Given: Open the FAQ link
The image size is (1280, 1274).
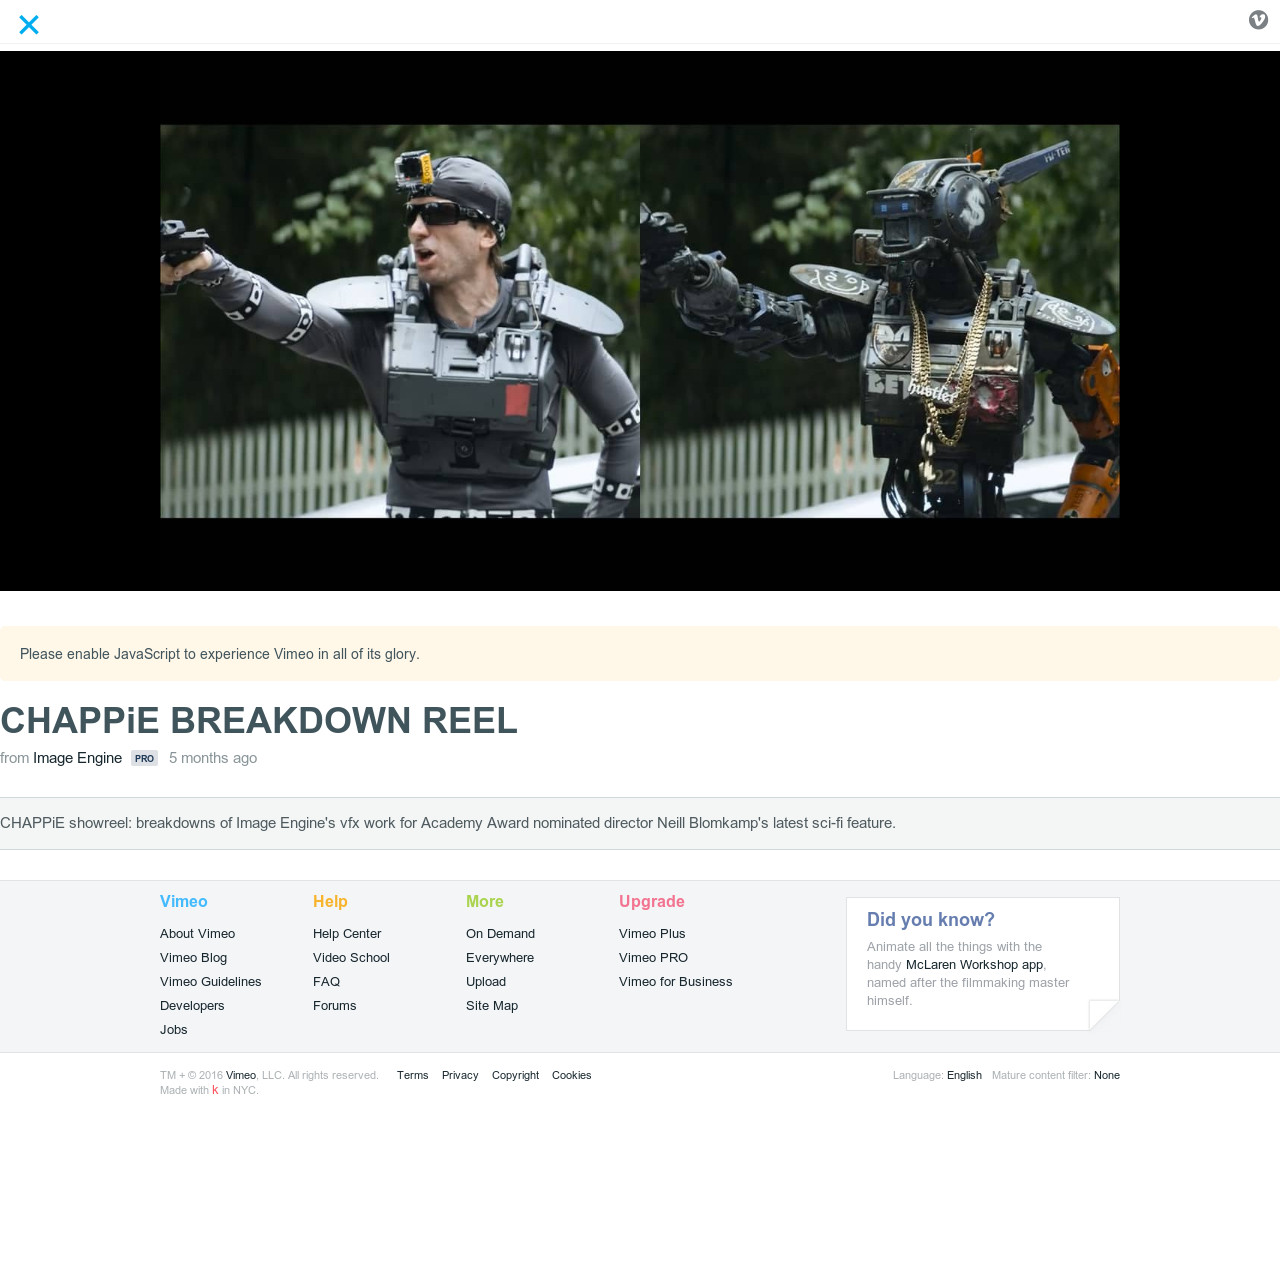Looking at the screenshot, I should click(x=326, y=982).
